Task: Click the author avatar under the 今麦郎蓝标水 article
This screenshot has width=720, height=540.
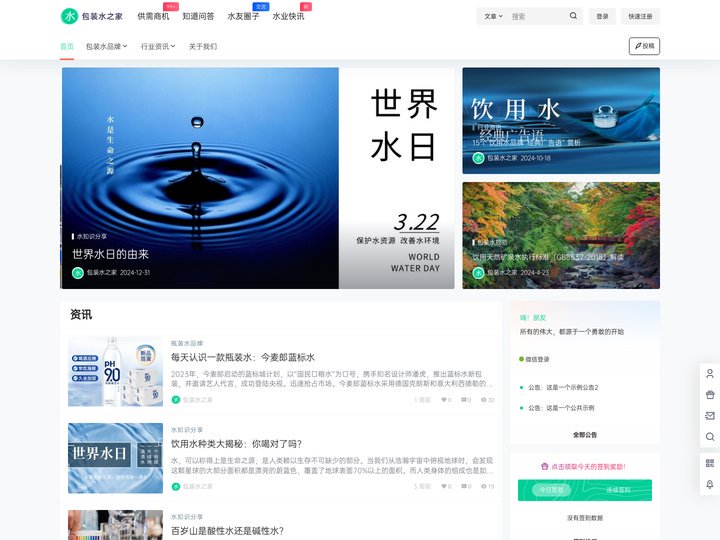Action: [x=175, y=400]
